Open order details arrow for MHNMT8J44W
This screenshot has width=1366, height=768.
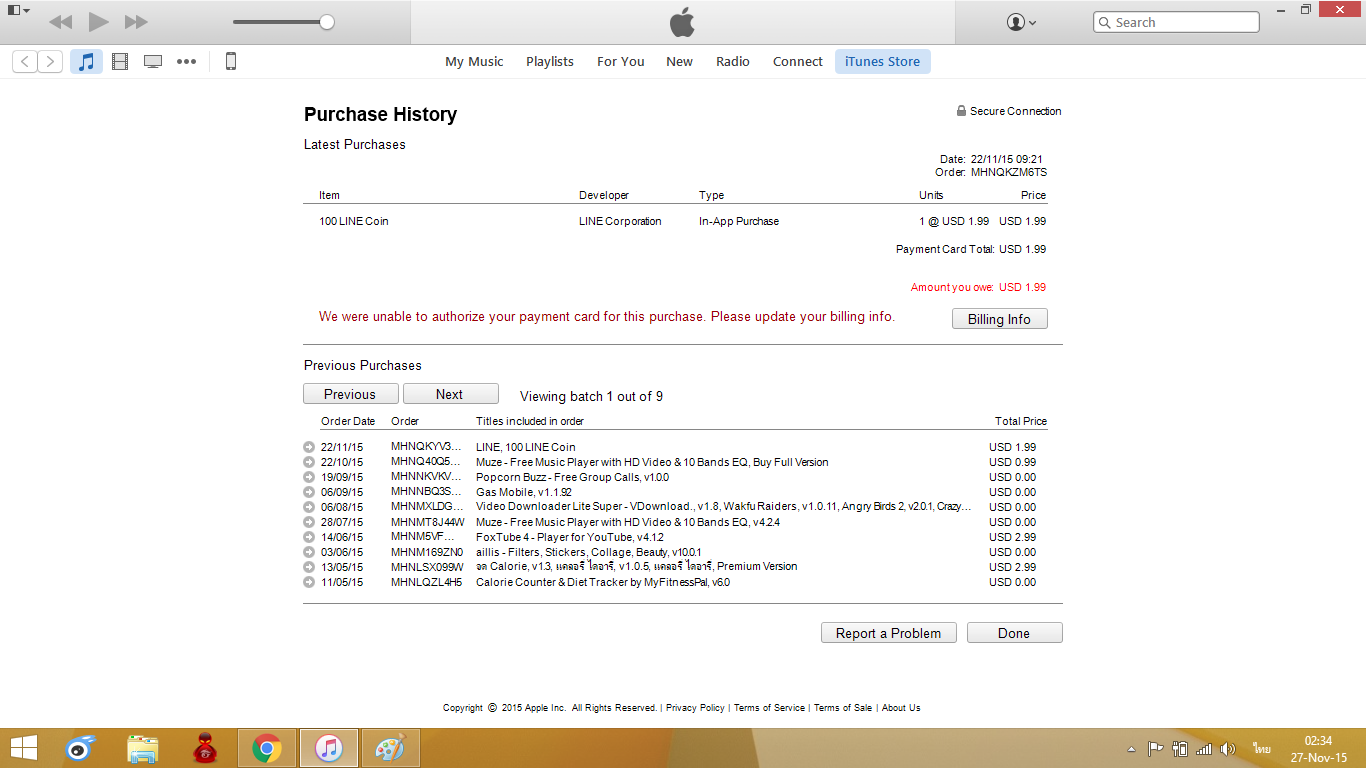[309, 522]
